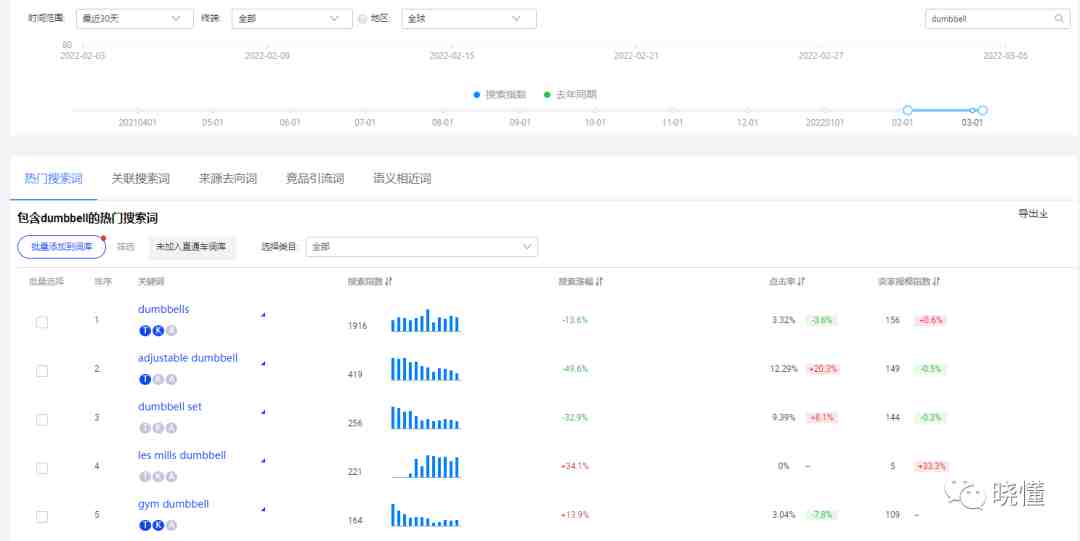
Task: Click the left handle of the timeline range slider
Action: point(907,110)
